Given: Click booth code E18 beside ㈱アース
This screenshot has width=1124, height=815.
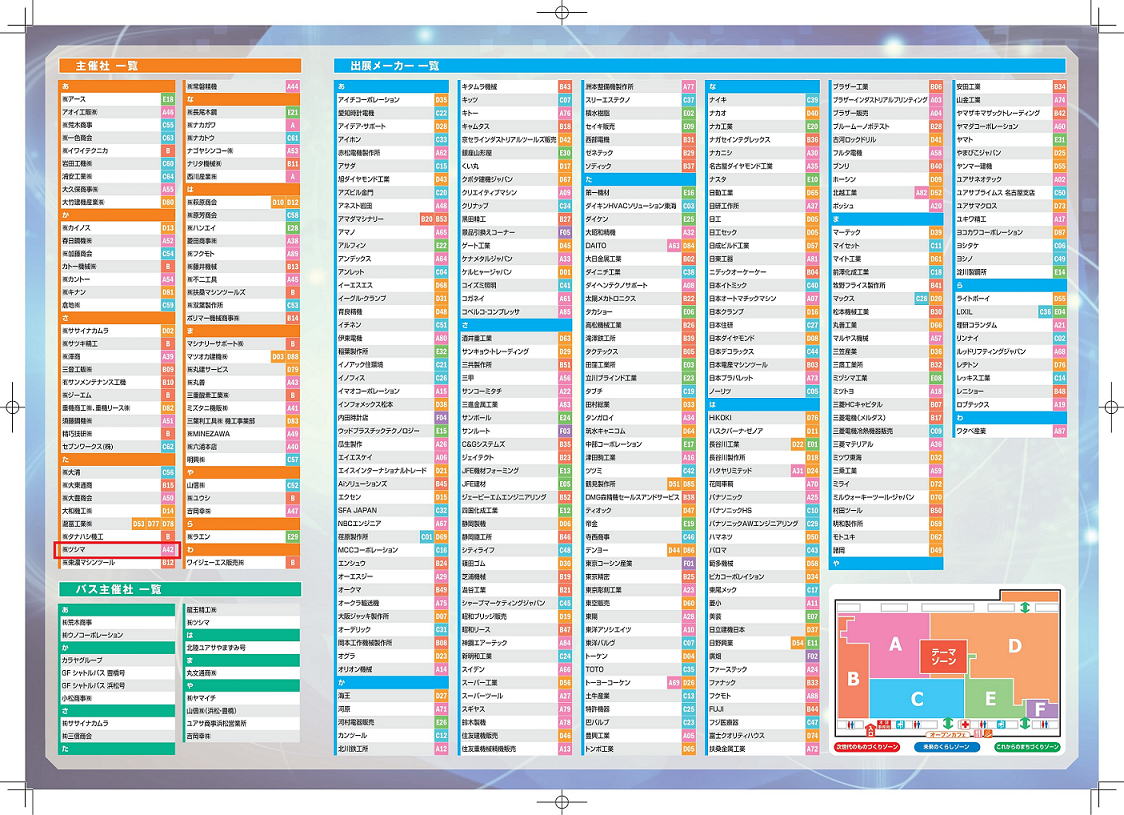Looking at the screenshot, I should pos(168,99).
